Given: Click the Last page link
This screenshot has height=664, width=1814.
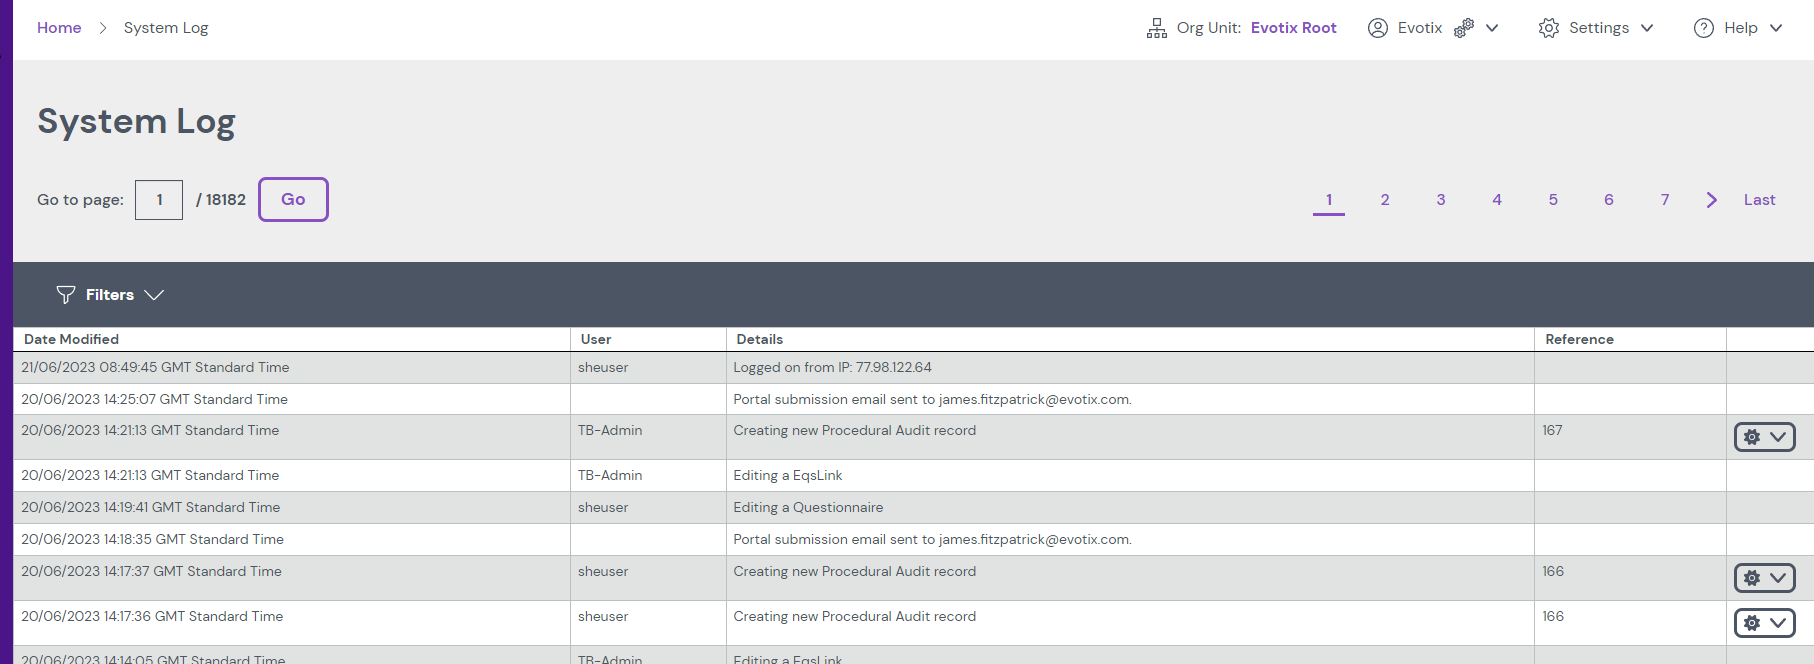Looking at the screenshot, I should pyautogui.click(x=1759, y=200).
